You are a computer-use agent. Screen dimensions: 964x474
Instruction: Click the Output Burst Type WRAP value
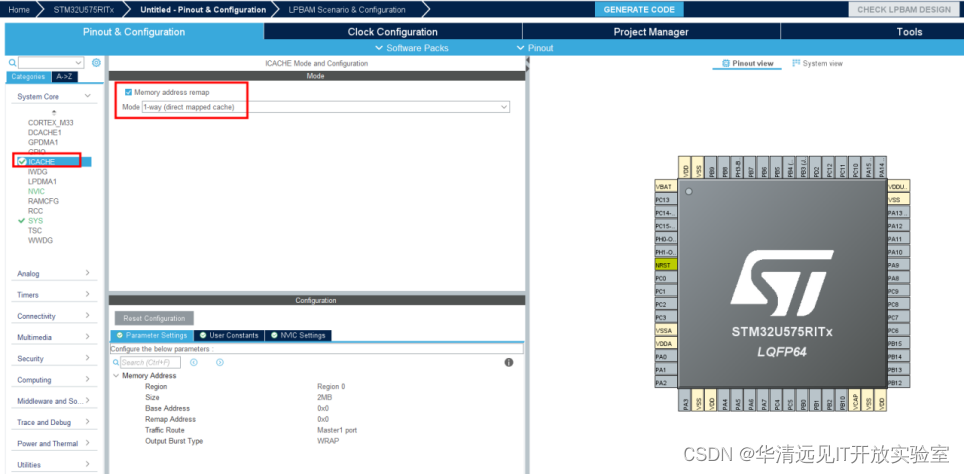328,441
